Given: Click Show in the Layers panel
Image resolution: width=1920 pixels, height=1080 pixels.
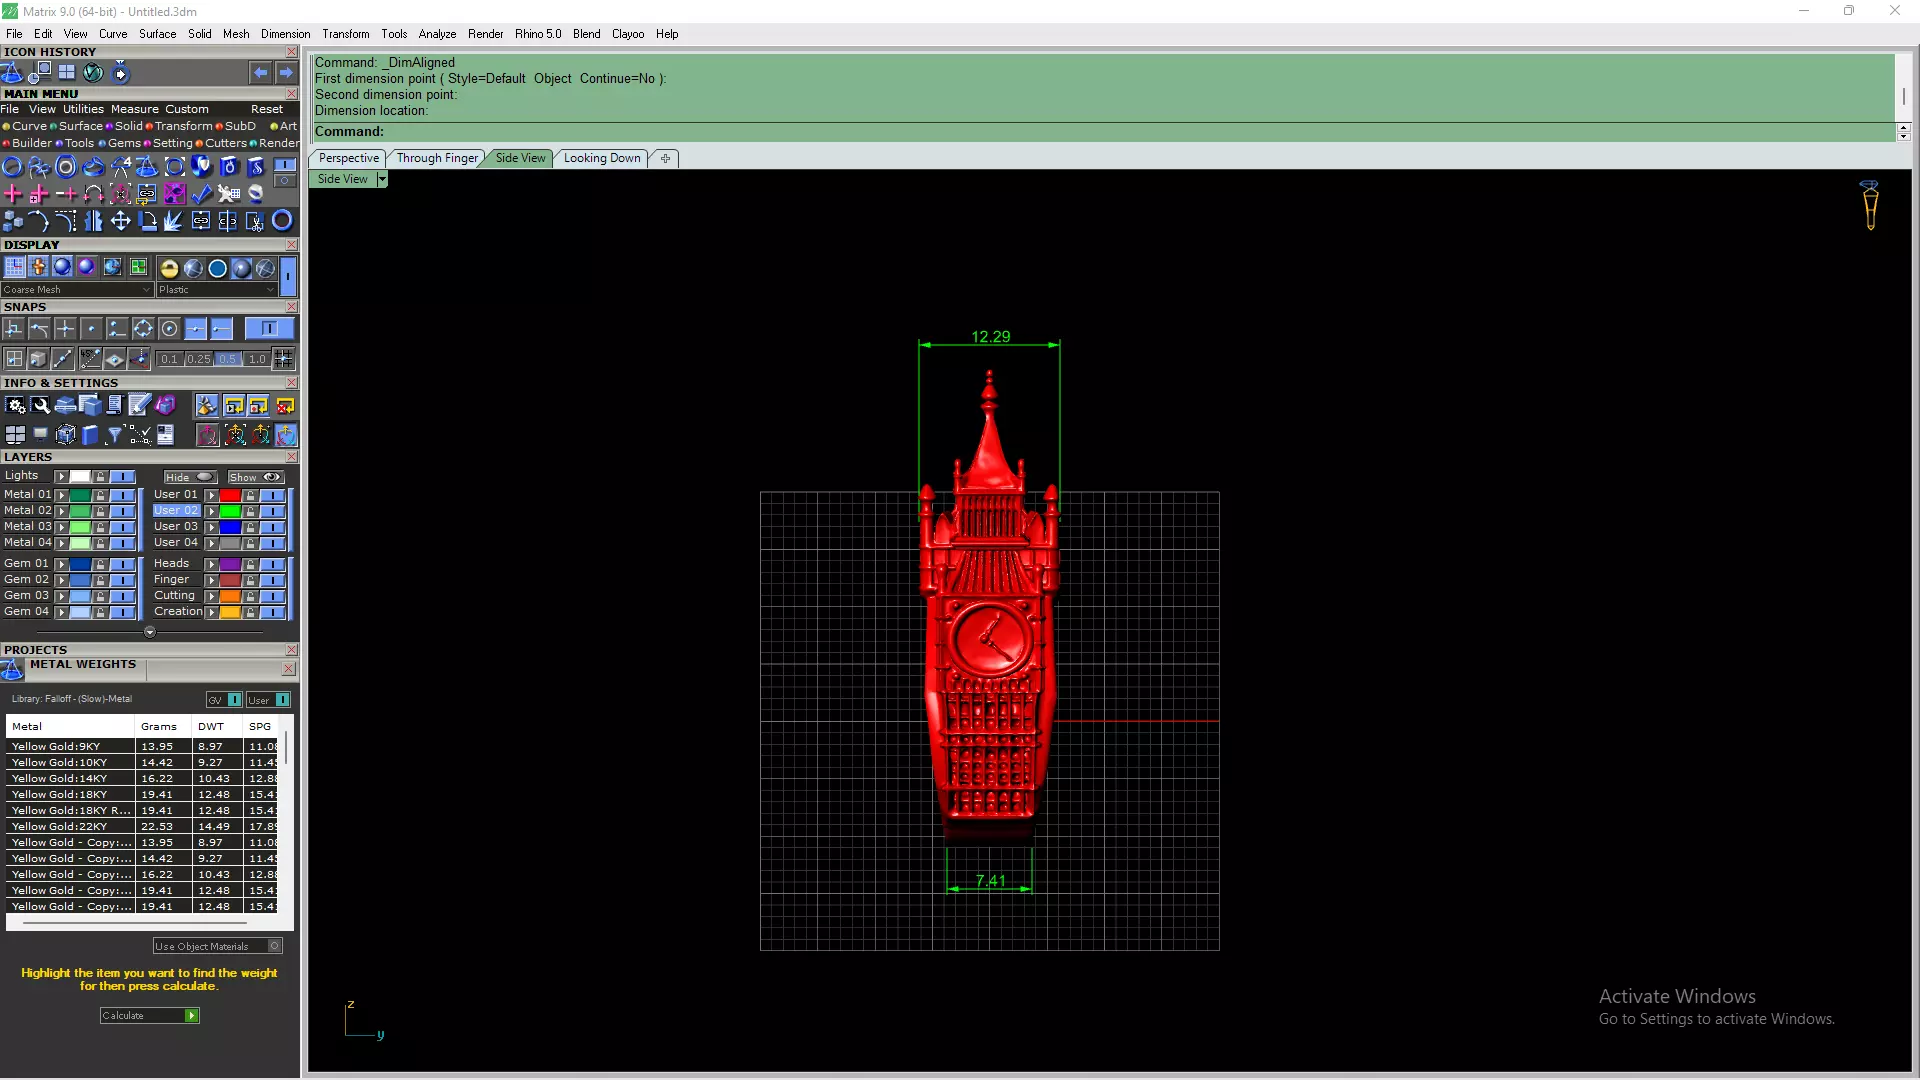Looking at the screenshot, I should (x=255, y=477).
